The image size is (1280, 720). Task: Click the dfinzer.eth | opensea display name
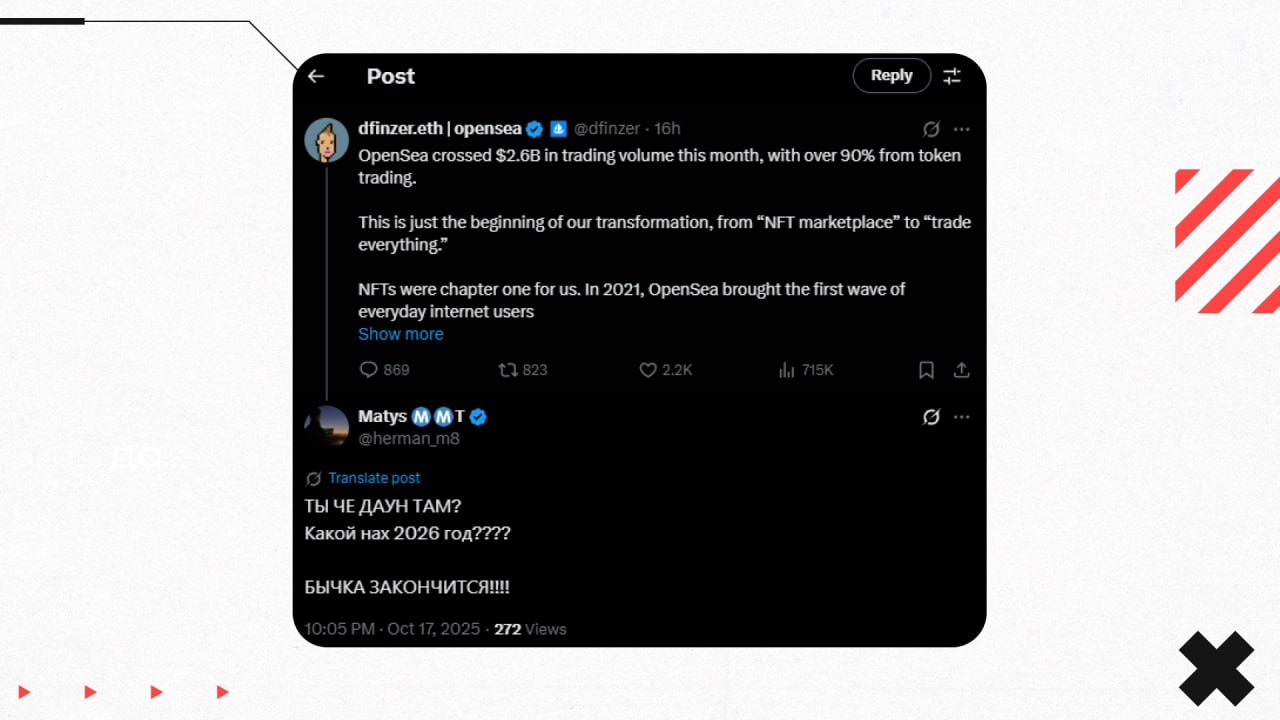coord(440,128)
